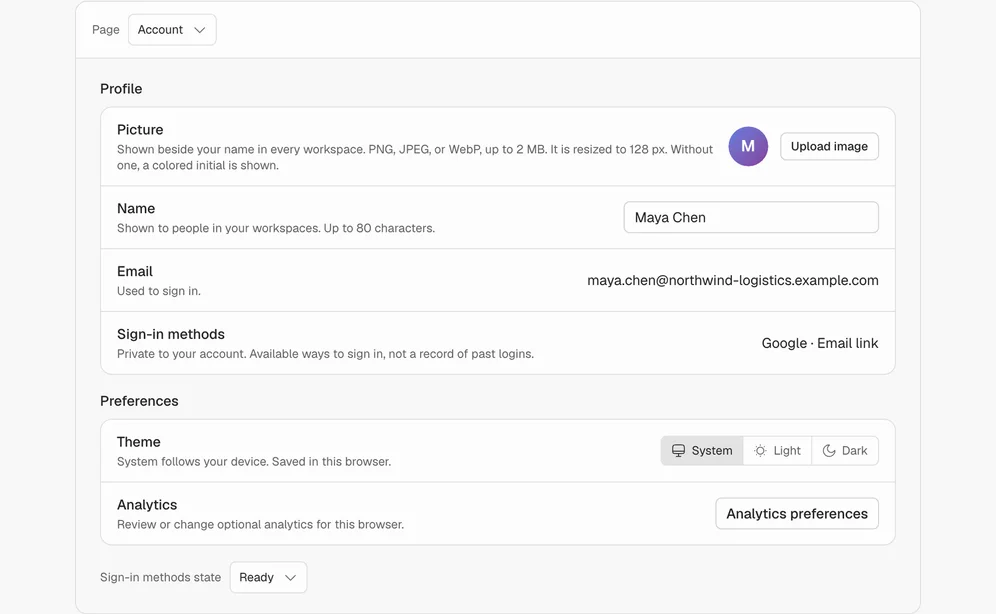This screenshot has height=614, width=996.
Task: Click the email address maya.chen@northwind-logistics.example.com
Action: [732, 280]
